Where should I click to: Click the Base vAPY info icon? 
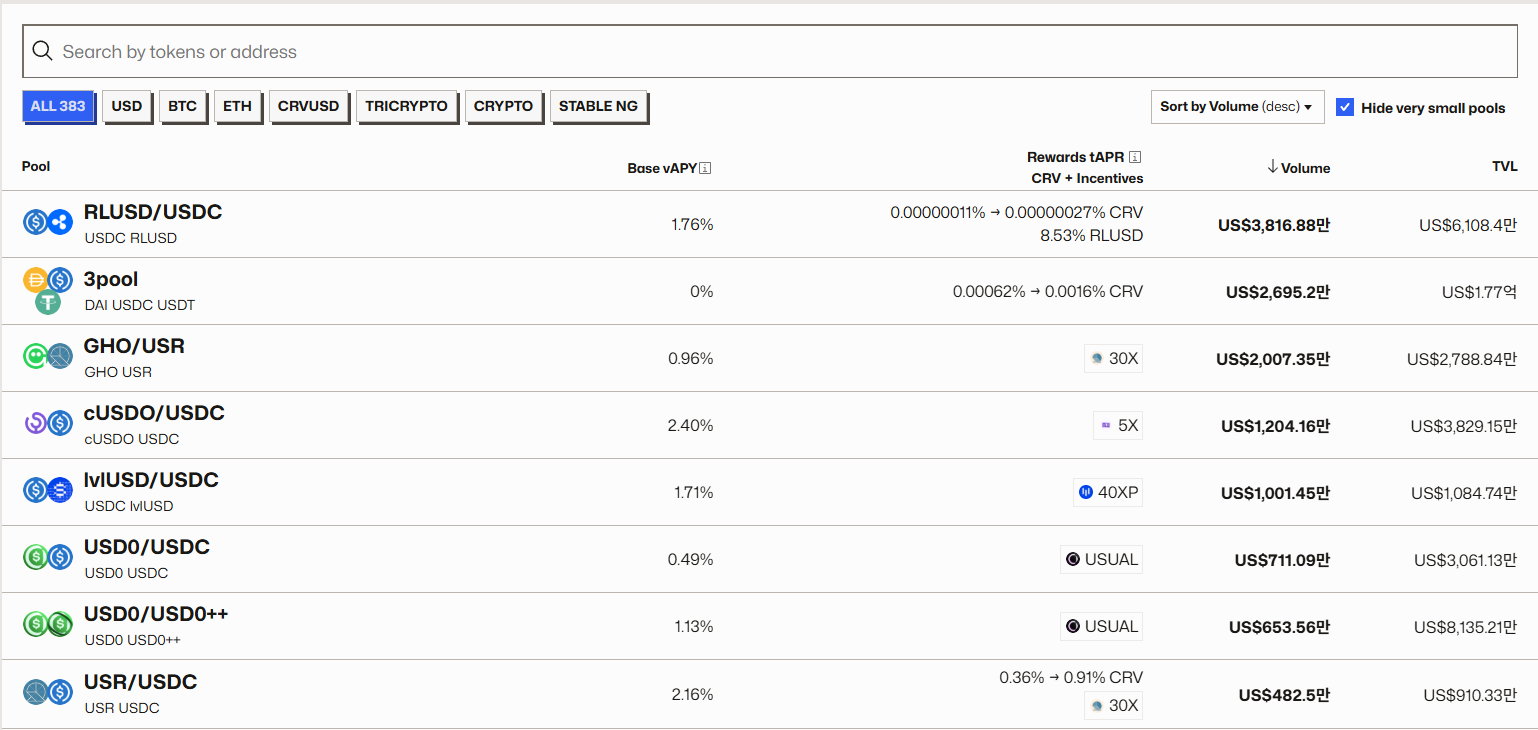click(x=705, y=168)
